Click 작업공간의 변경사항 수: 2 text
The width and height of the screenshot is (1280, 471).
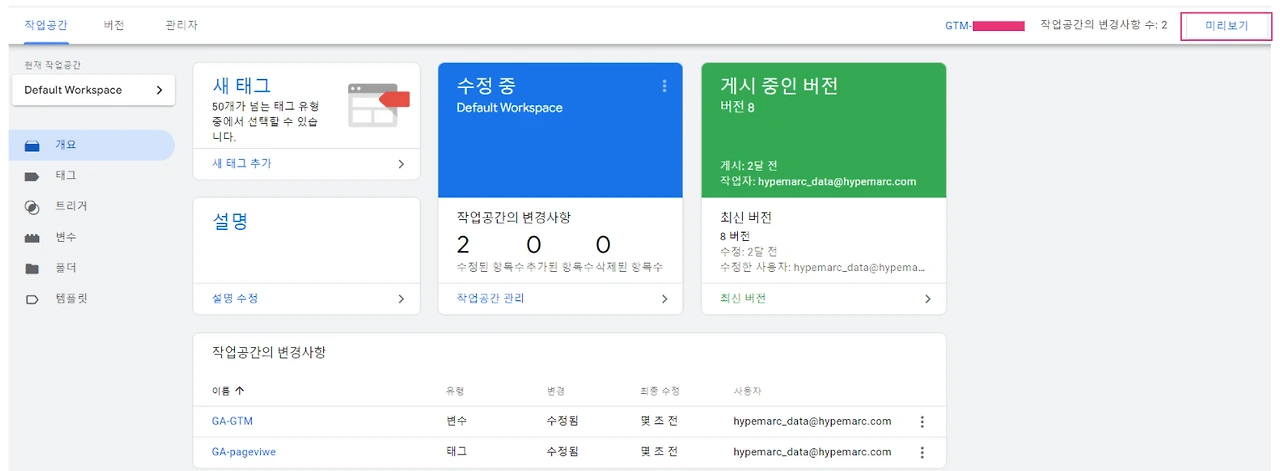tap(1104, 25)
